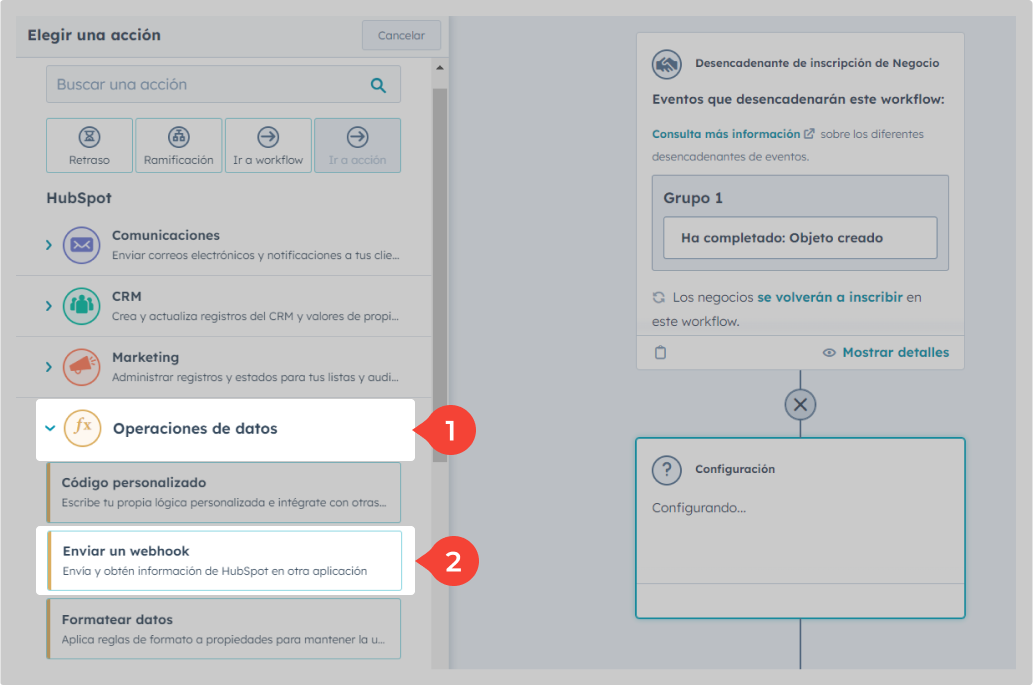Click the Comunicaciones envelope icon

(81, 245)
